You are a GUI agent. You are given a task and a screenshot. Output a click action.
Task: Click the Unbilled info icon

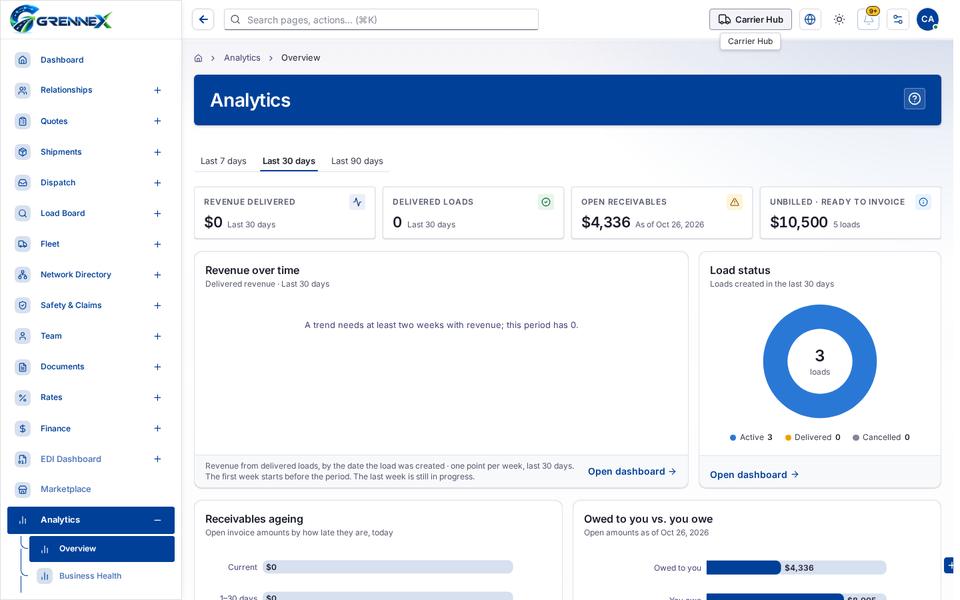click(x=923, y=202)
